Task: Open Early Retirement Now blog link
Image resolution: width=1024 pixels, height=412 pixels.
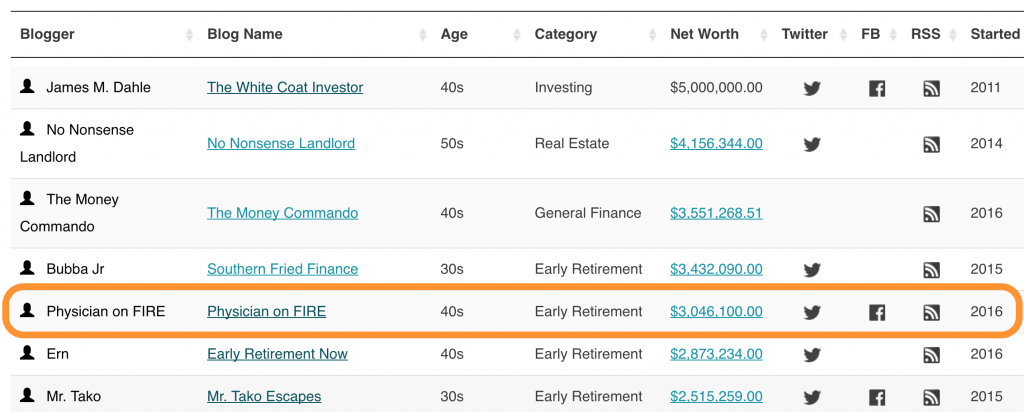Action: 277,354
